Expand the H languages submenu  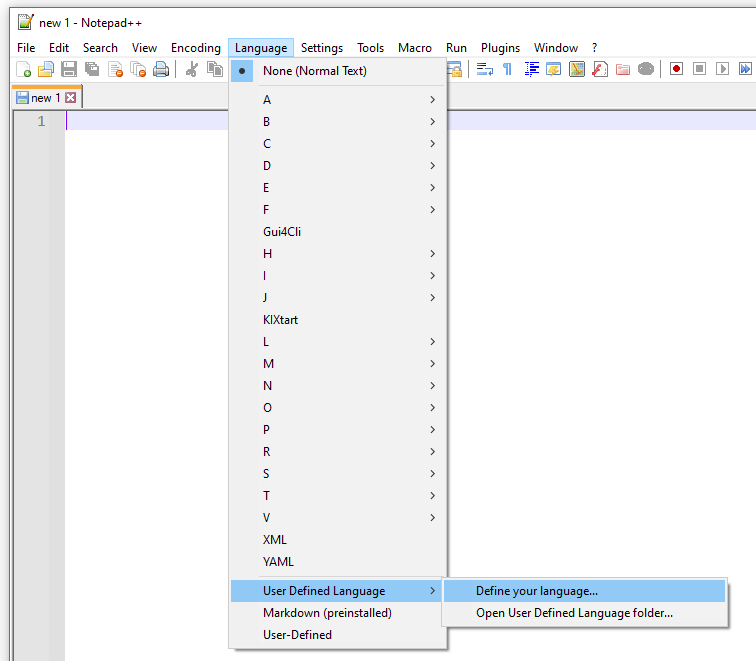338,254
